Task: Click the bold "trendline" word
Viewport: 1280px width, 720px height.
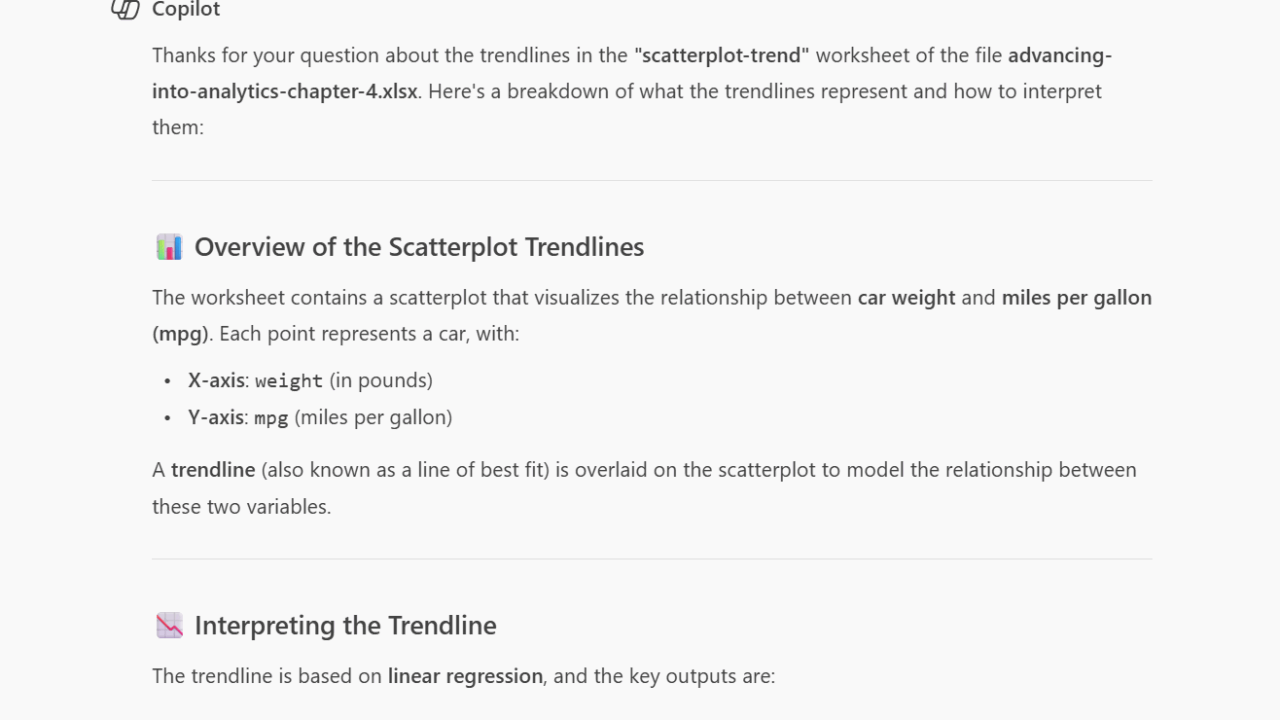Action: [213, 470]
